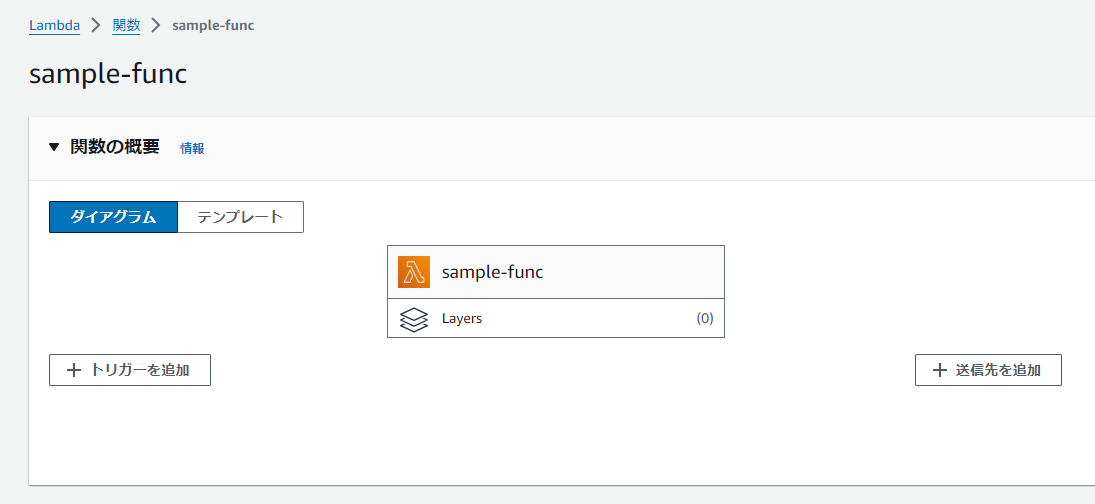Screen dimensions: 1095x504
Task: Click the plus icon beside 送信先を追加
Action: [939, 370]
